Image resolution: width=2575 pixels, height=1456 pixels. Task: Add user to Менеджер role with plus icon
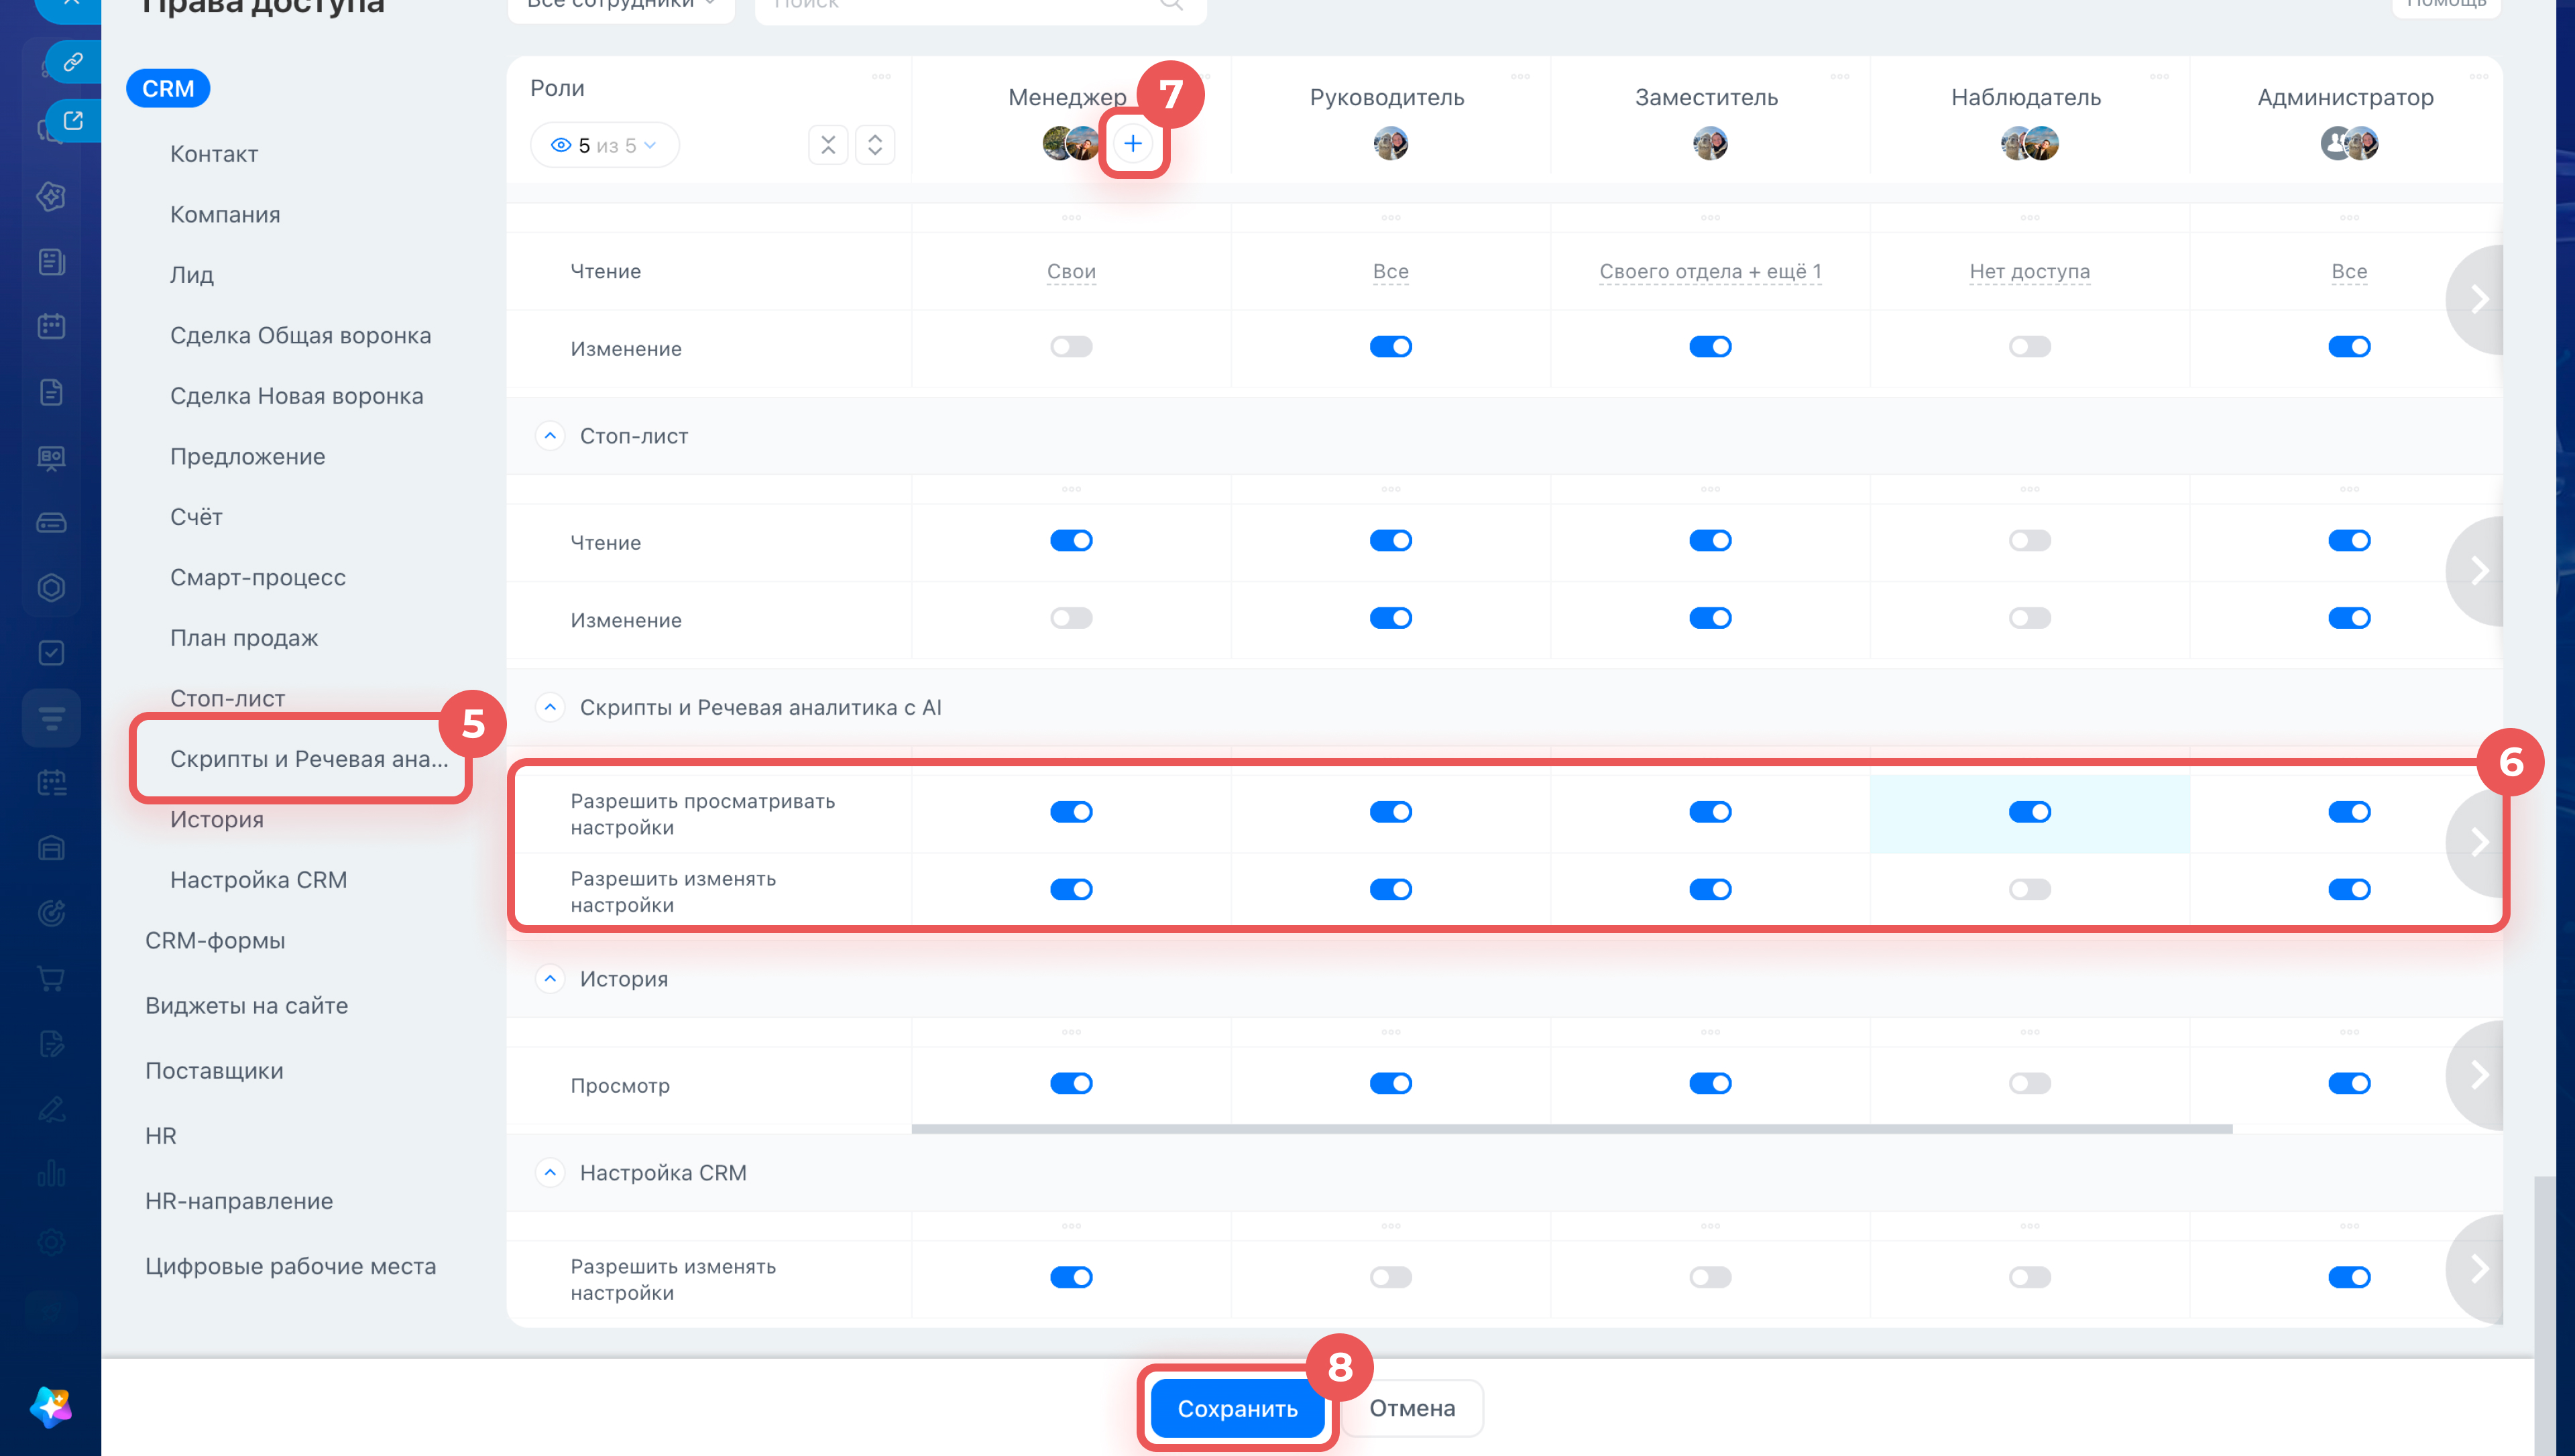click(x=1132, y=144)
